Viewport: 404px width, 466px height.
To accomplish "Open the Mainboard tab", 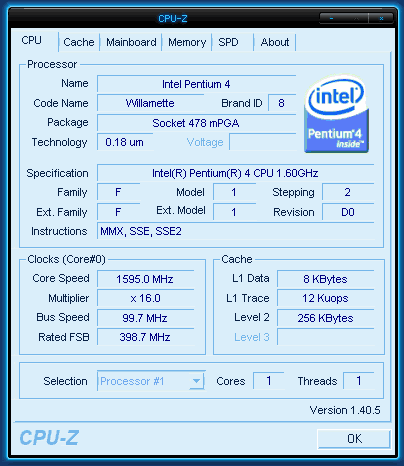I will coord(131,42).
